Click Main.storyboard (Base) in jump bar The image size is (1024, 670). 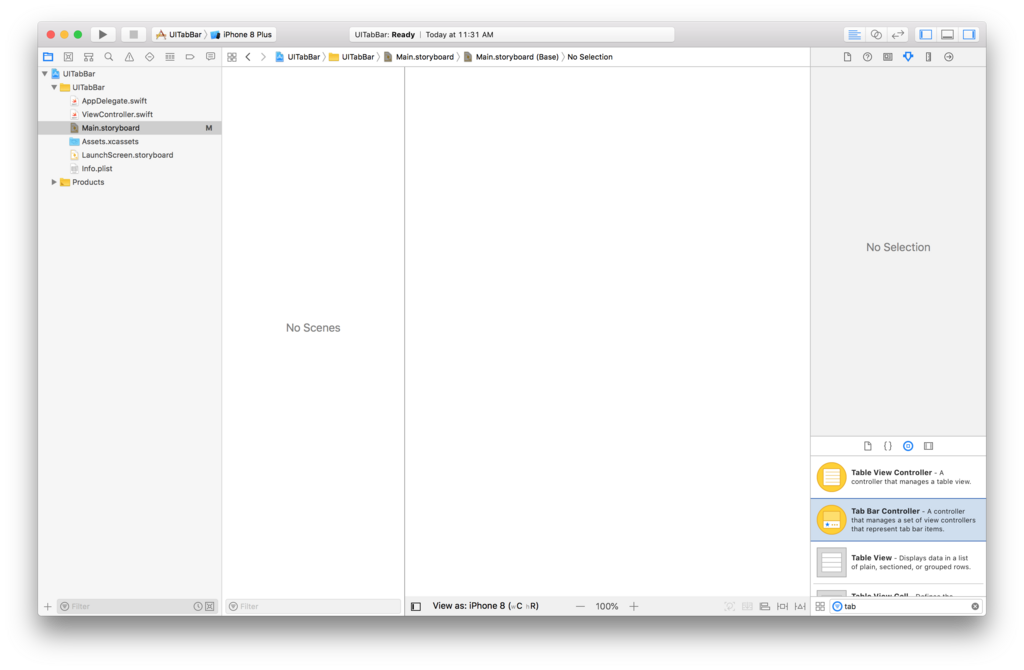(511, 57)
